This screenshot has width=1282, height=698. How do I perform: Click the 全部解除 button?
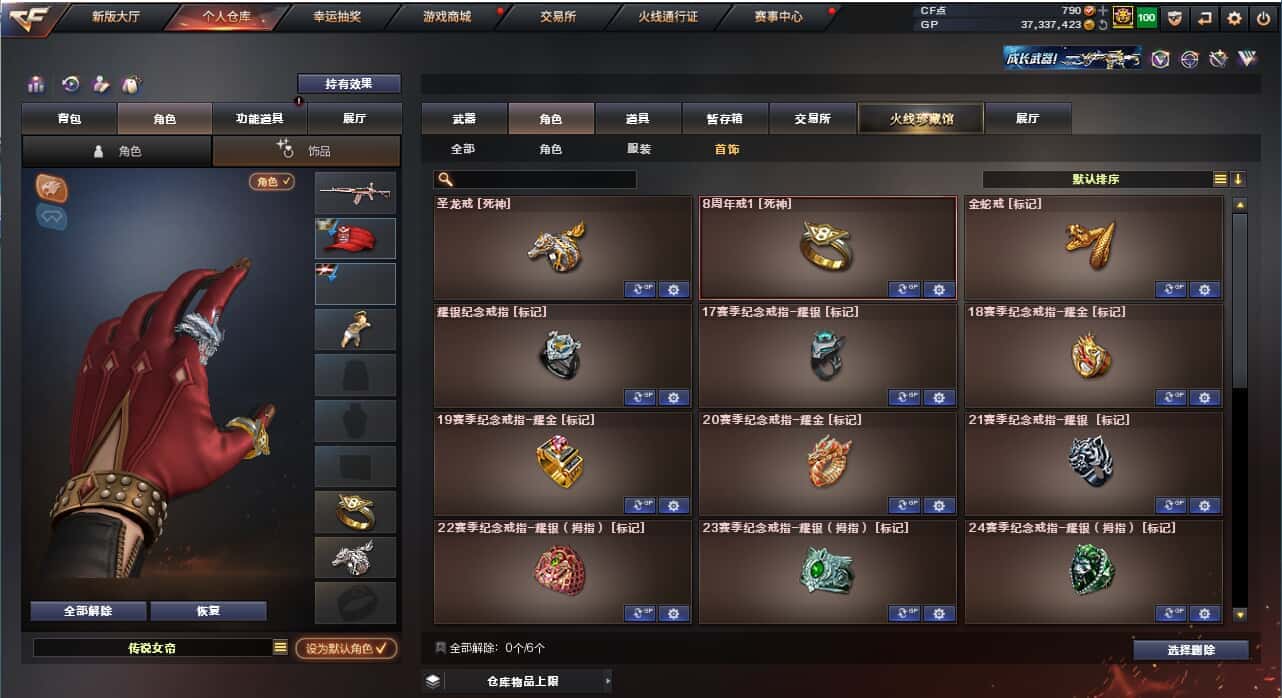point(88,611)
